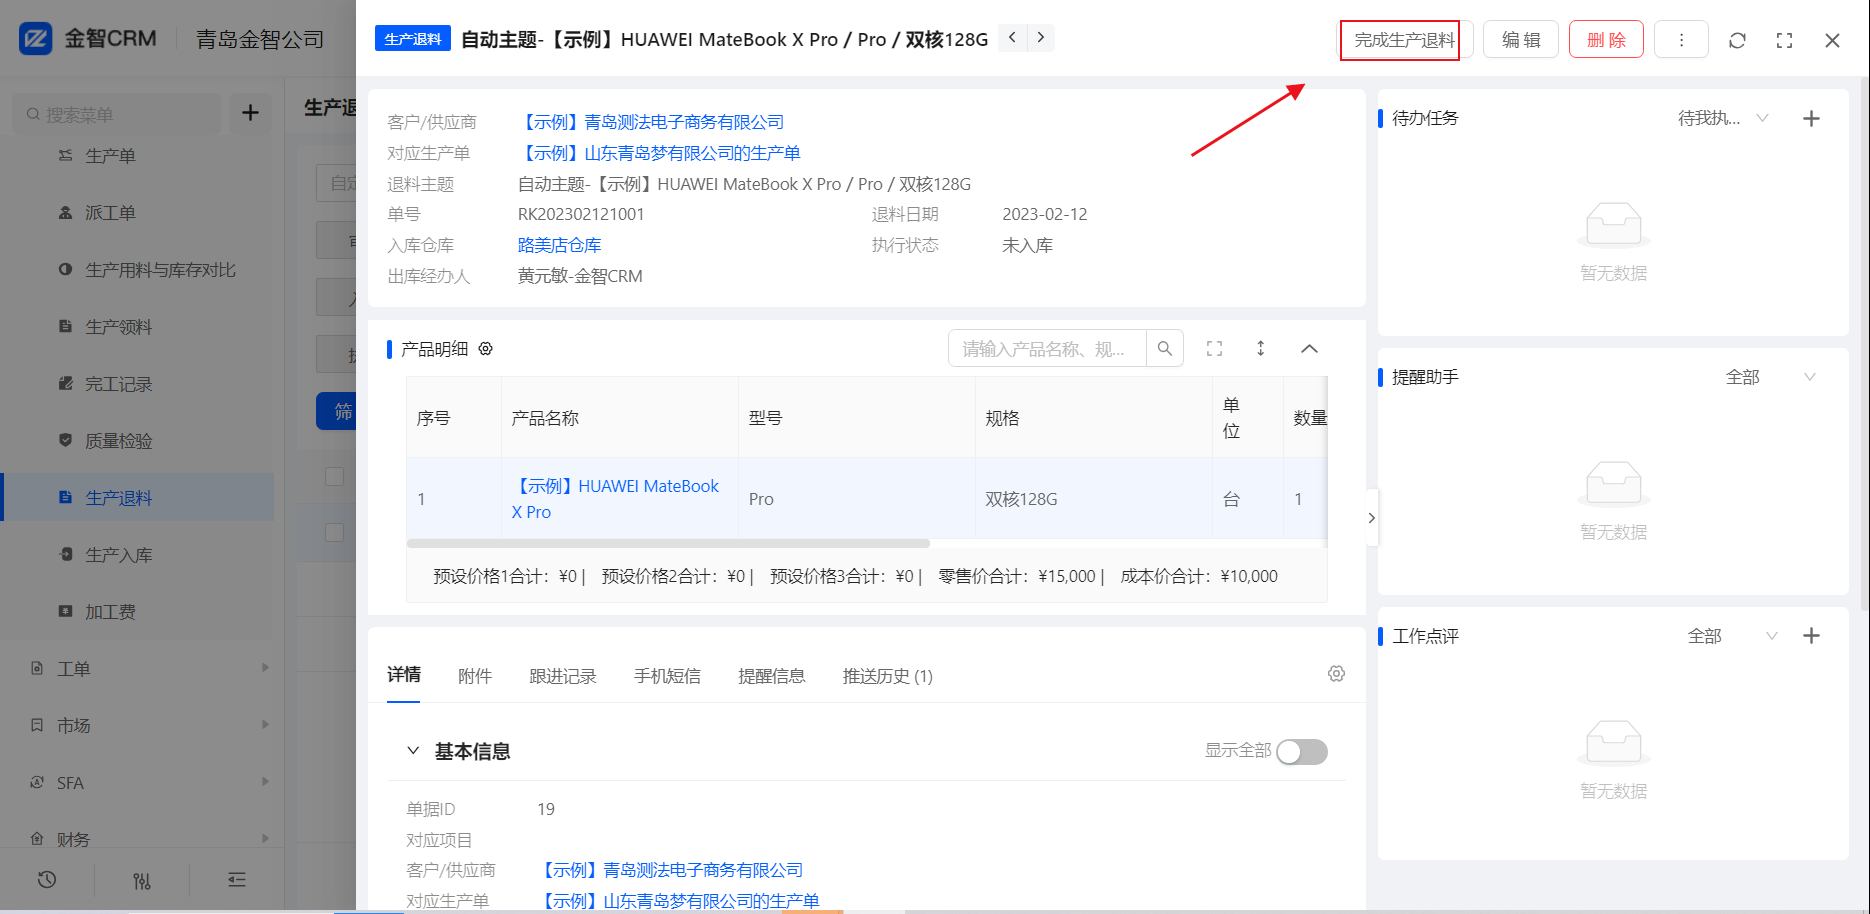Switch to the 附件 tab
This screenshot has width=1870, height=914.
point(475,676)
